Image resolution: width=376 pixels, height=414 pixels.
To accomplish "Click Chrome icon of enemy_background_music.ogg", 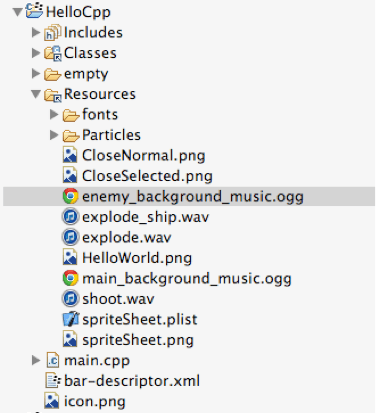I will point(70,196).
